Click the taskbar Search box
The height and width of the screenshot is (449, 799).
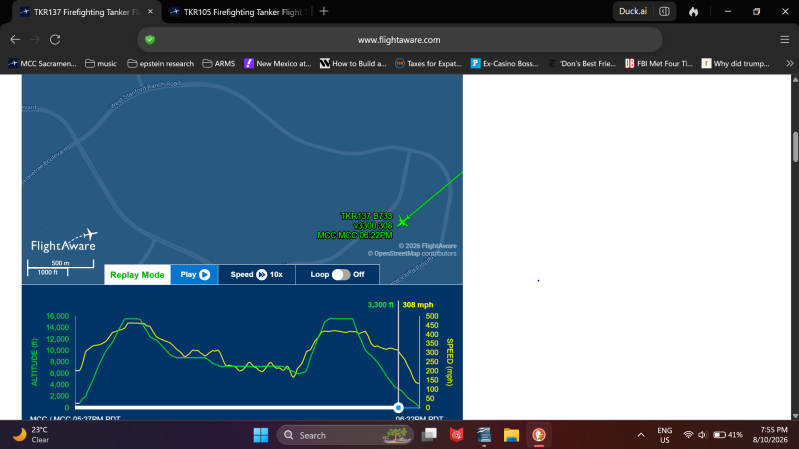tap(344, 435)
